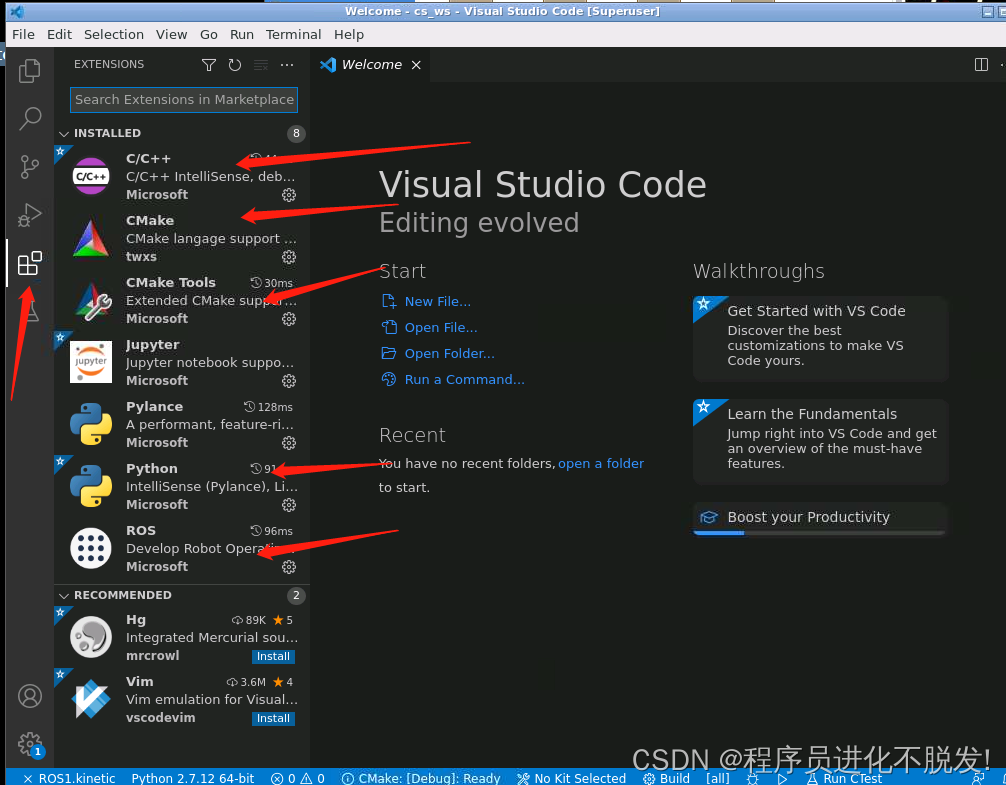Open the Source Control view
Viewport: 1006px width, 785px height.
(30, 167)
